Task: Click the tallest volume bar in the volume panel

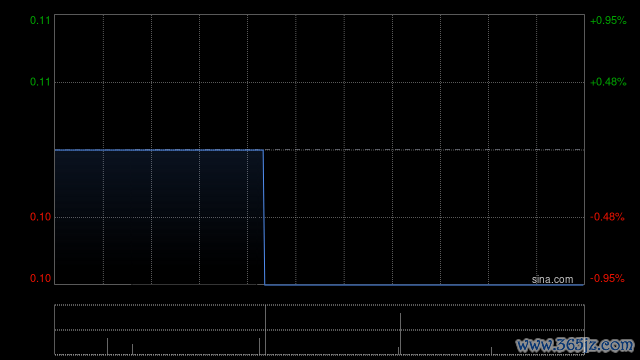Action: 265,330
